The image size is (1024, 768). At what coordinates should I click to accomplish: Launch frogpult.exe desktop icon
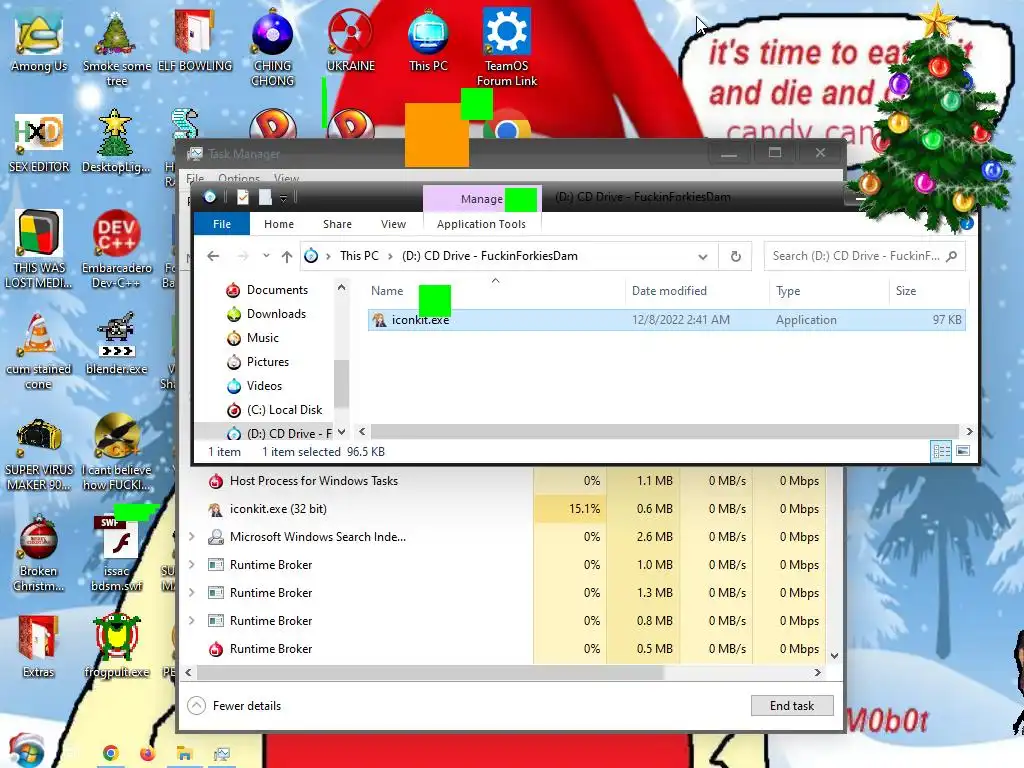[116, 647]
